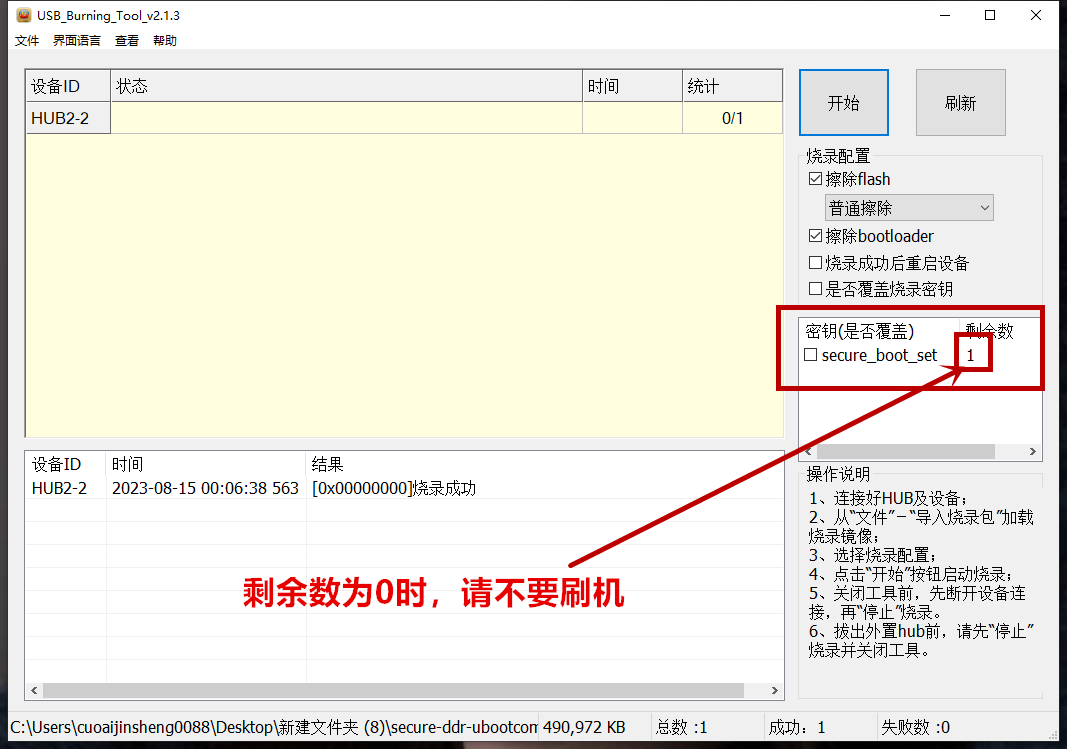This screenshot has height=749, width=1067.
Task: Open the 界面语言 menu
Action: click(x=75, y=40)
